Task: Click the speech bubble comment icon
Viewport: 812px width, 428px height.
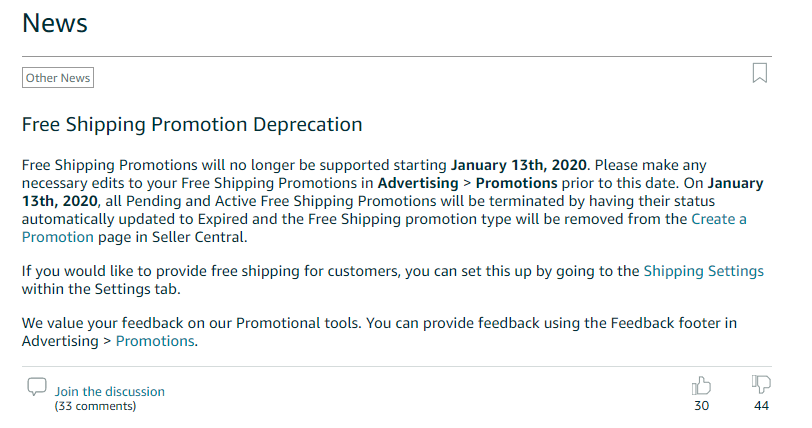Action: (37, 386)
